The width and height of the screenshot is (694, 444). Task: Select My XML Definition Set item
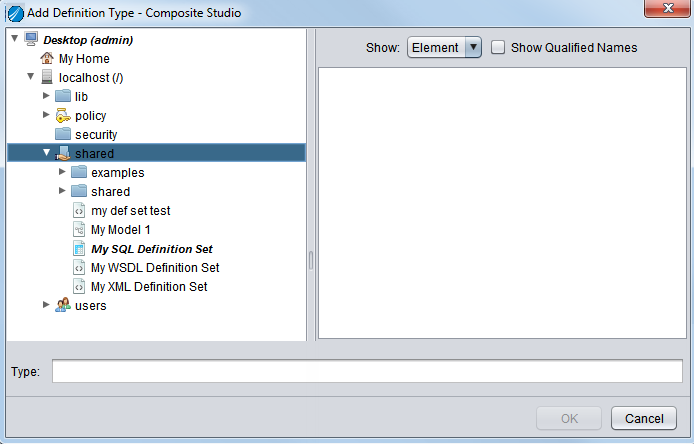[149, 287]
